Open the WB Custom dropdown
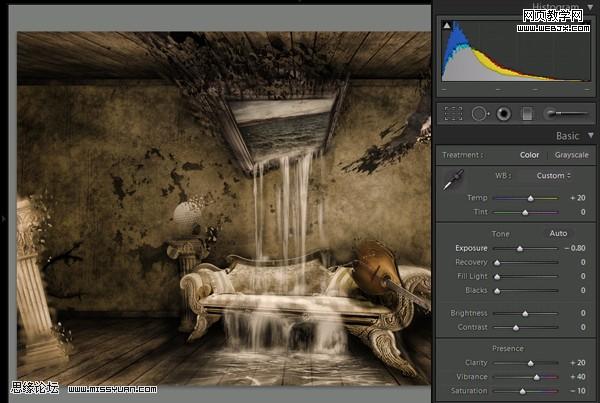 [553, 176]
